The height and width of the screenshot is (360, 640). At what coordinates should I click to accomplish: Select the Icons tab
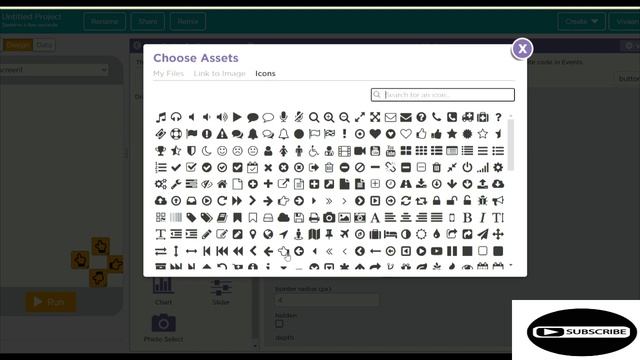[x=265, y=73]
